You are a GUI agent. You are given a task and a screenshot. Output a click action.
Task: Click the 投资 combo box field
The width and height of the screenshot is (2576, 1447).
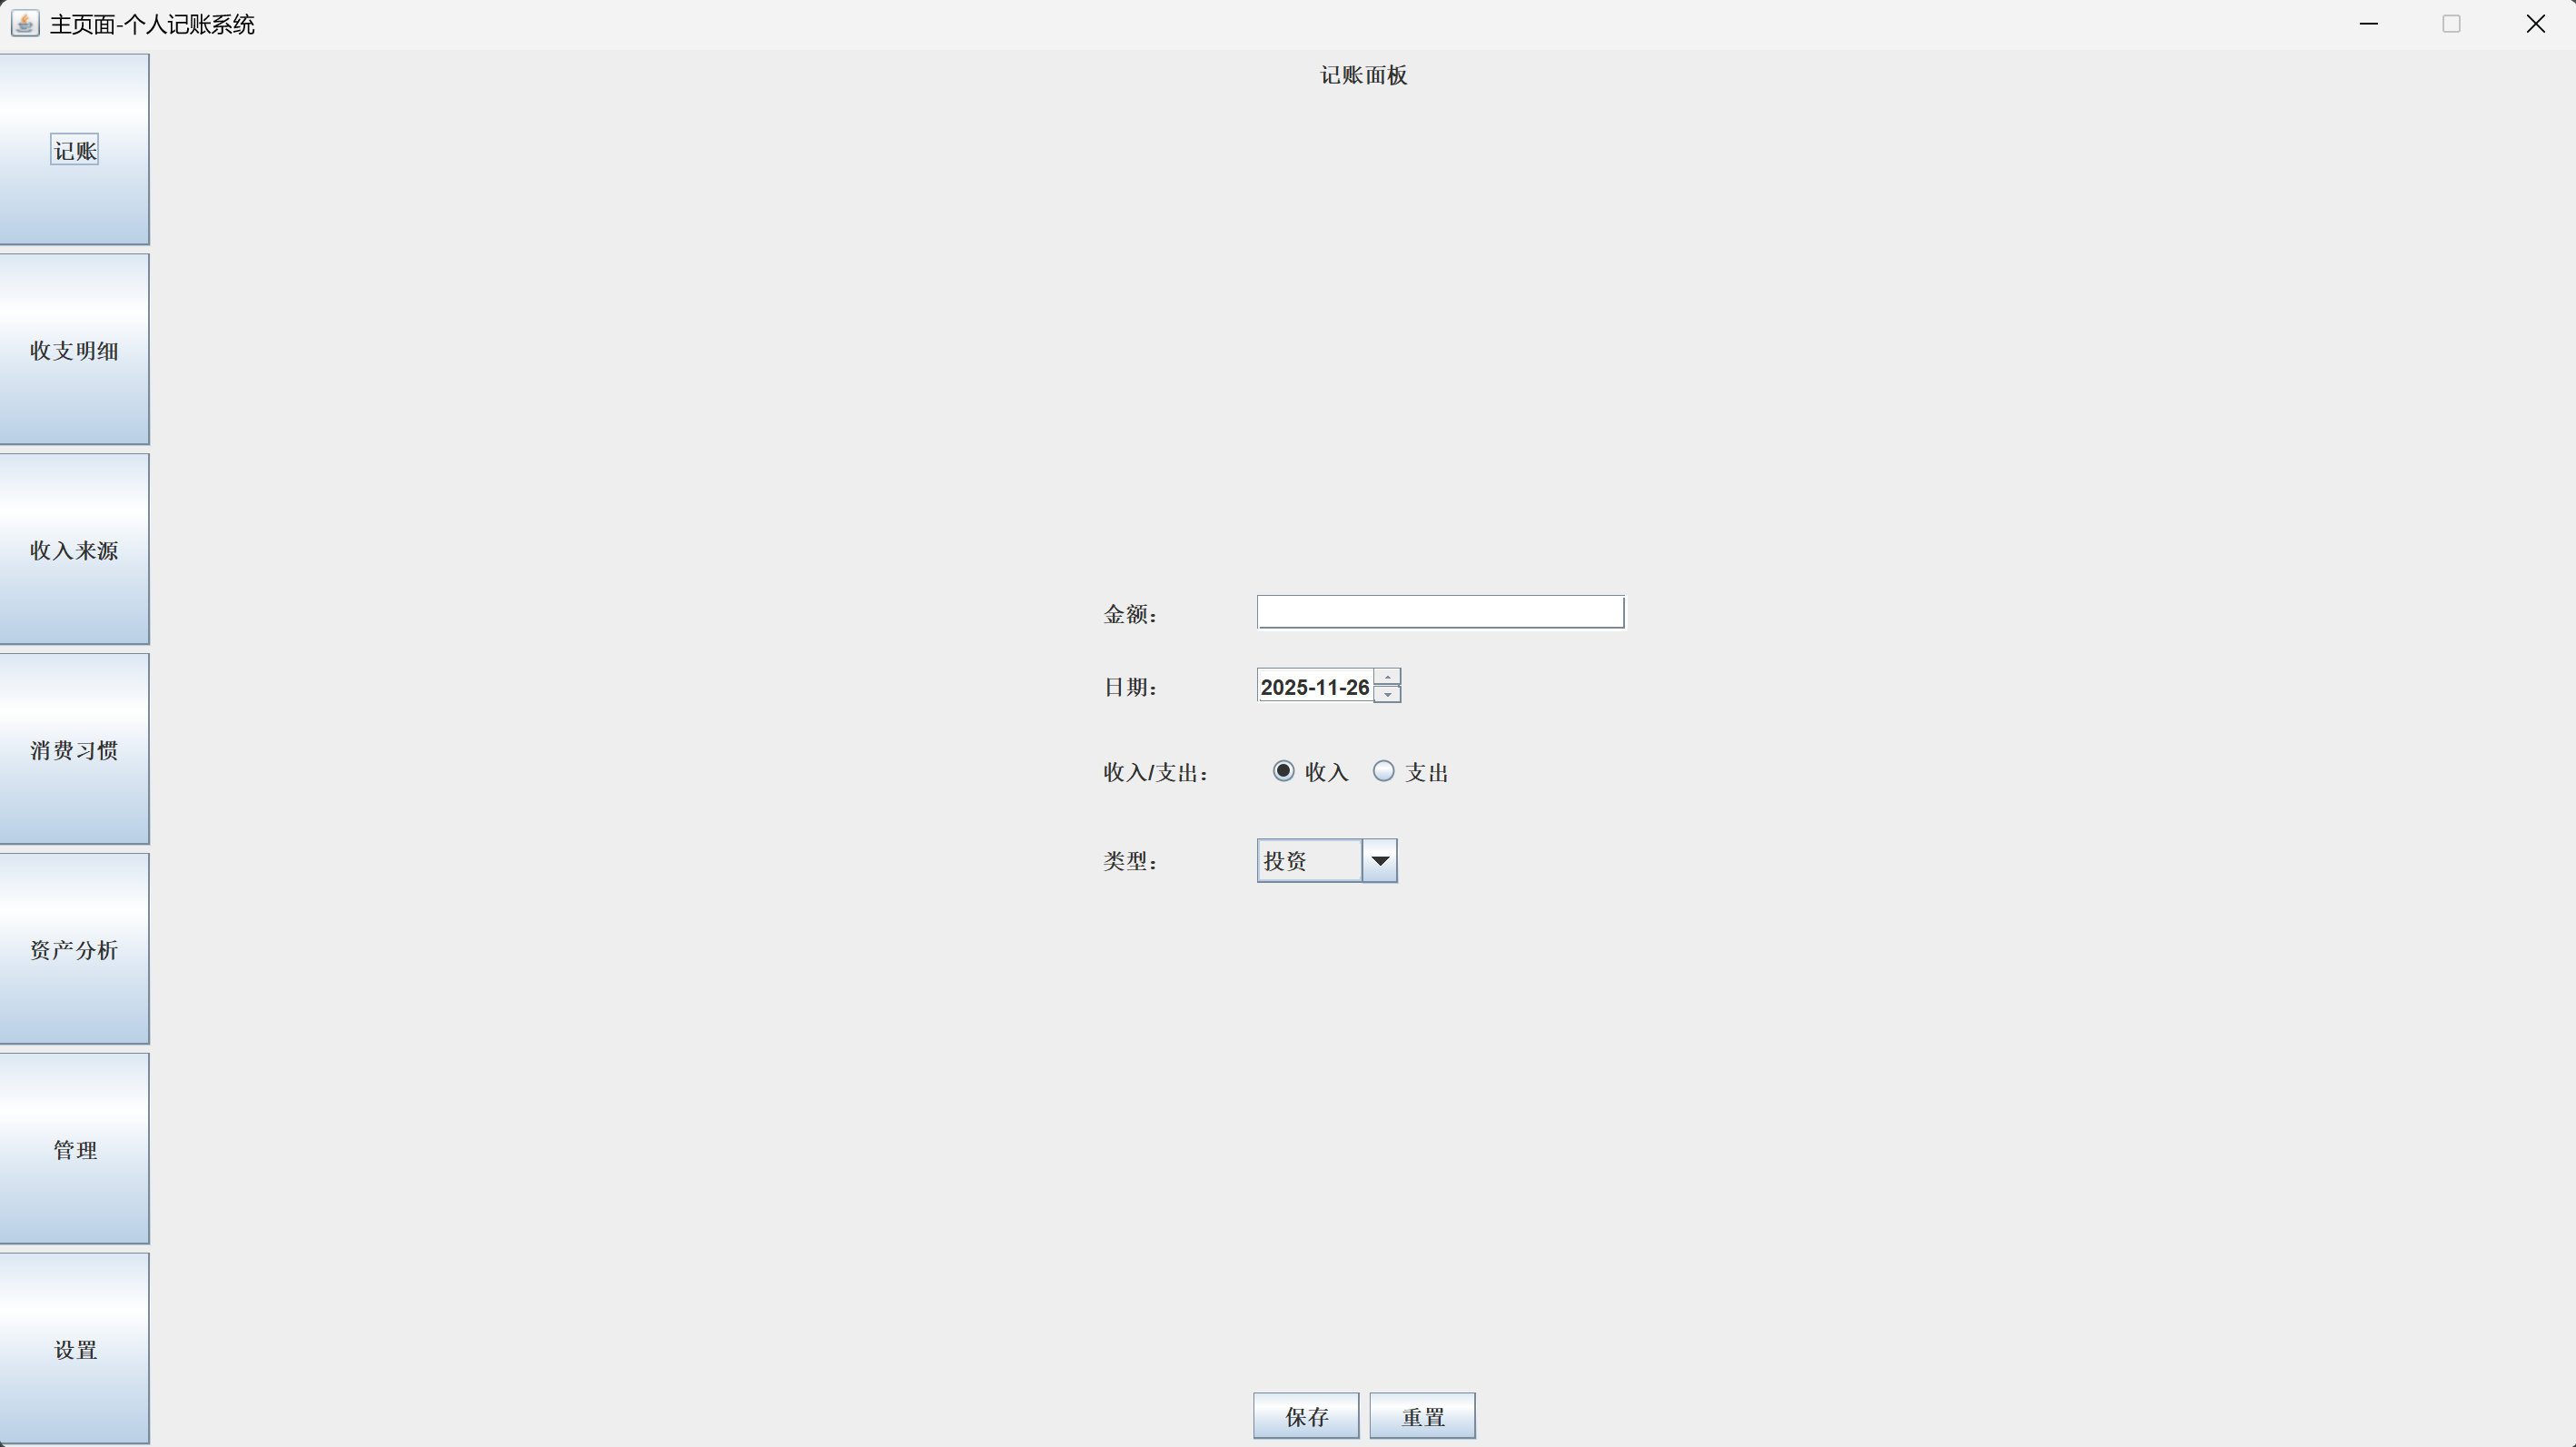point(1308,861)
